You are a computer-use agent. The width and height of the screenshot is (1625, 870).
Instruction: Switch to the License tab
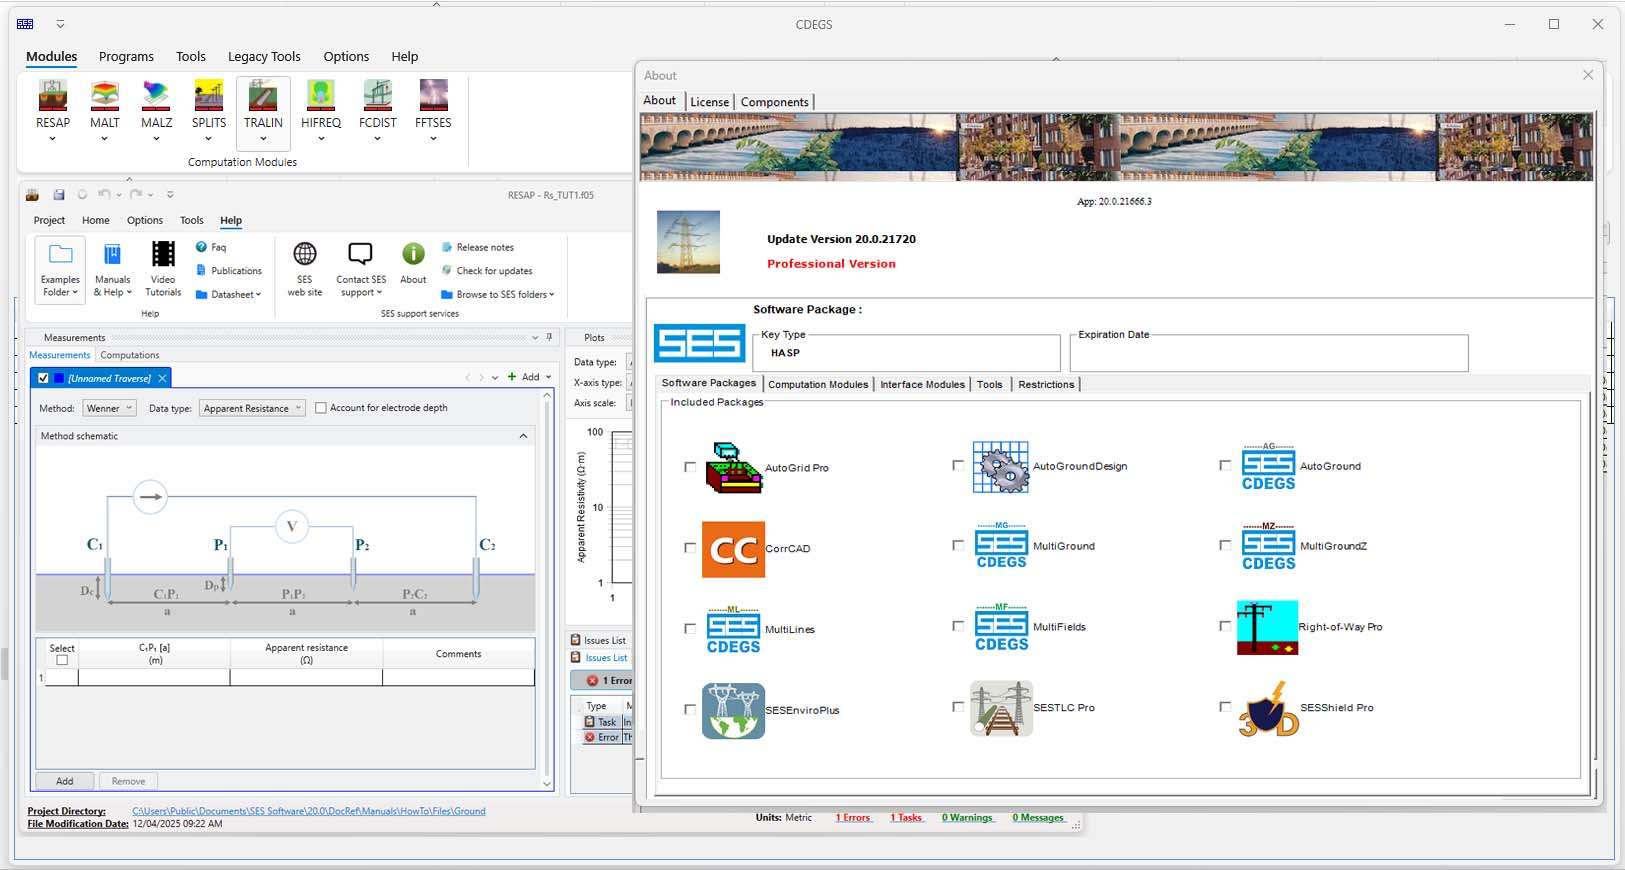click(709, 102)
